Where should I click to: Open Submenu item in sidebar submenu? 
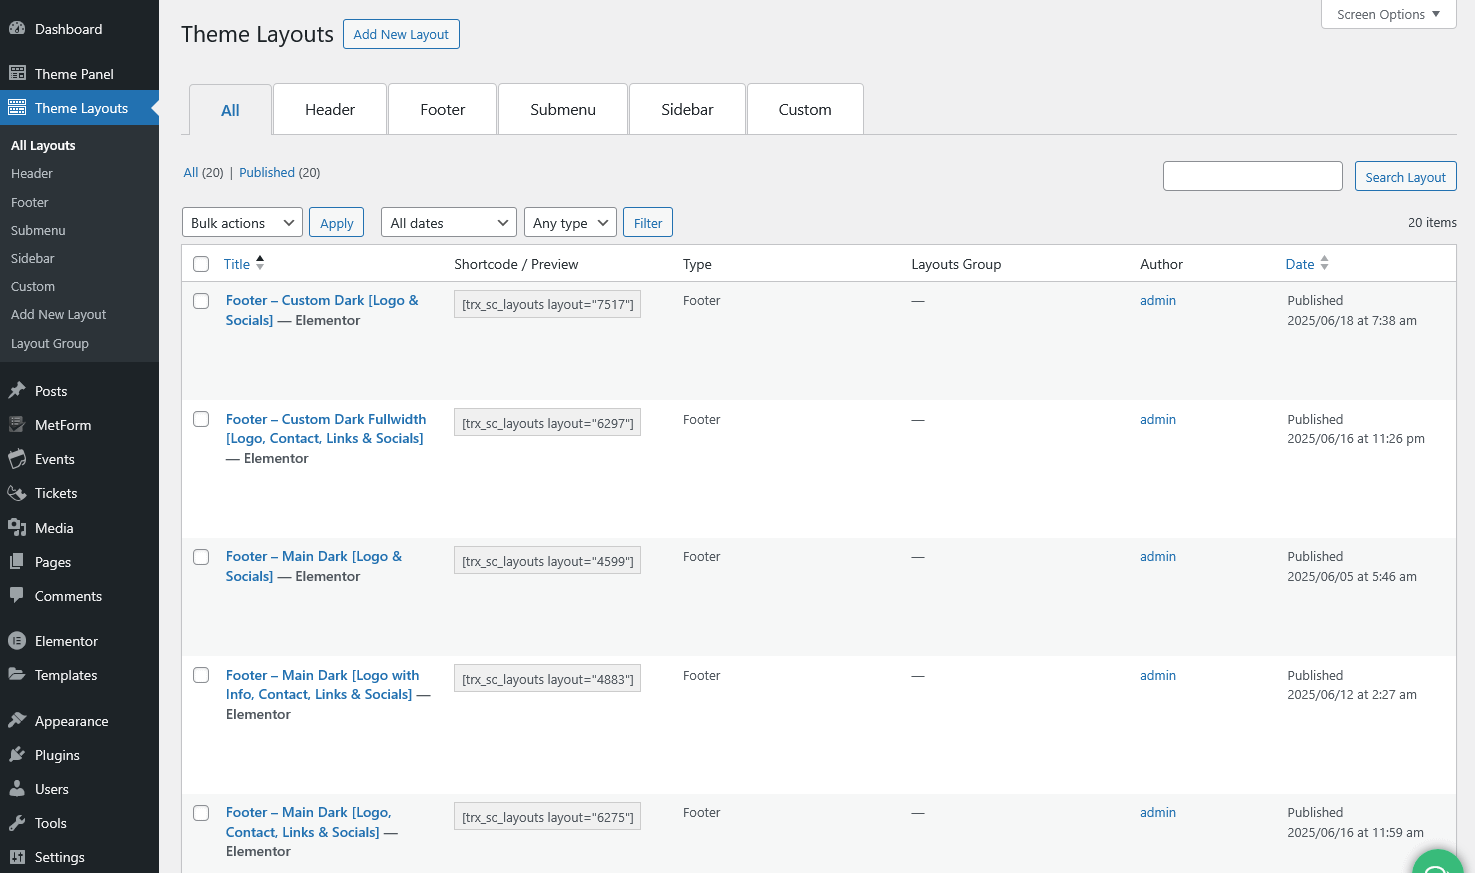[x=38, y=230]
